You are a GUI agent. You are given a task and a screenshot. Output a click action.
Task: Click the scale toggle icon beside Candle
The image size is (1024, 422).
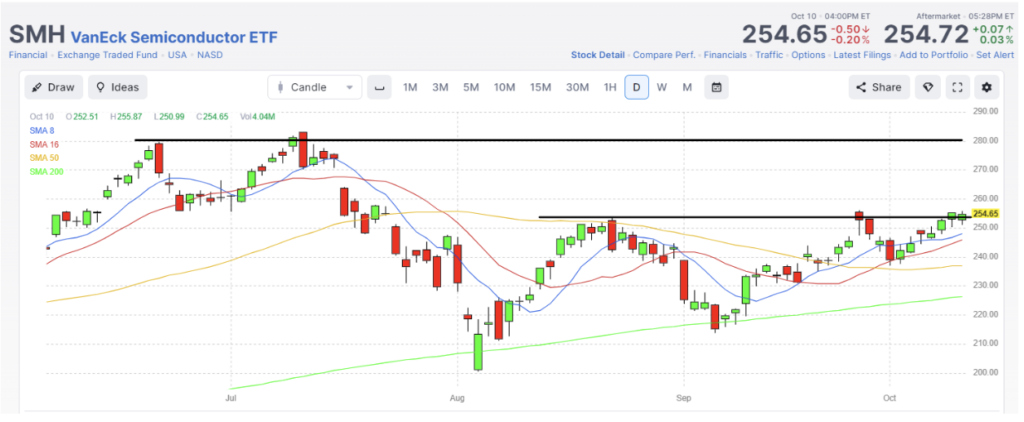(x=379, y=87)
